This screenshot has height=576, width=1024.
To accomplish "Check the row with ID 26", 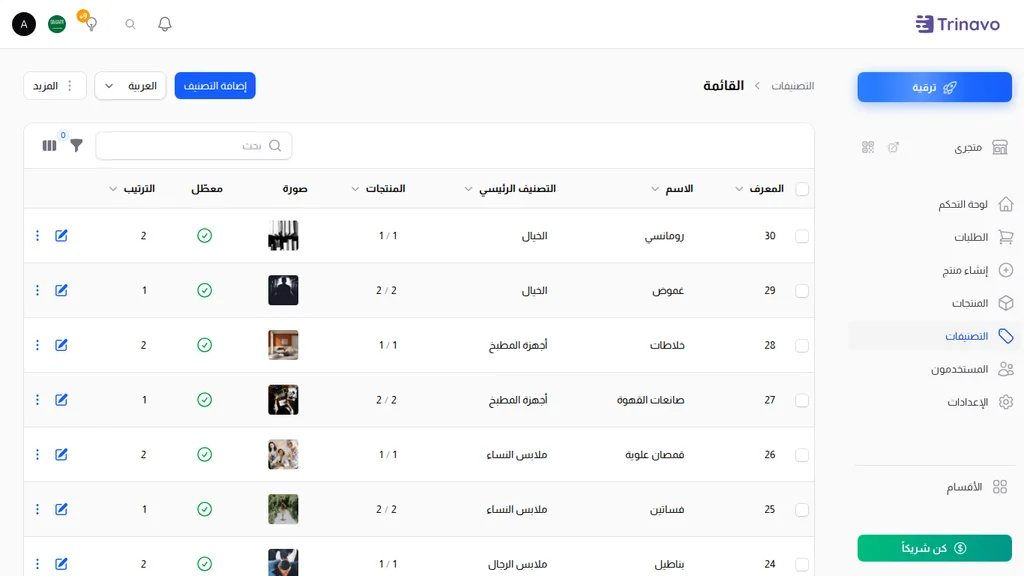I will pos(802,455).
